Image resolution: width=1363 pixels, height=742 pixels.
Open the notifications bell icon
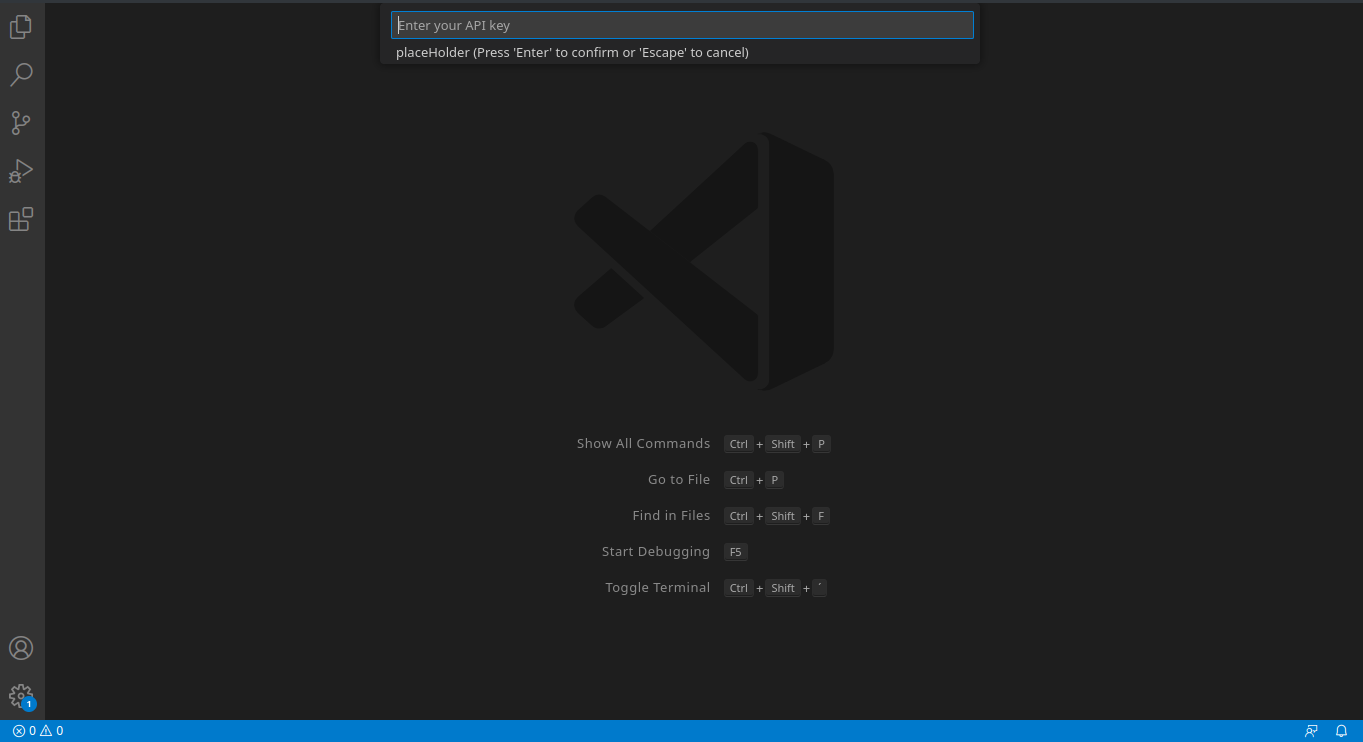click(1342, 731)
